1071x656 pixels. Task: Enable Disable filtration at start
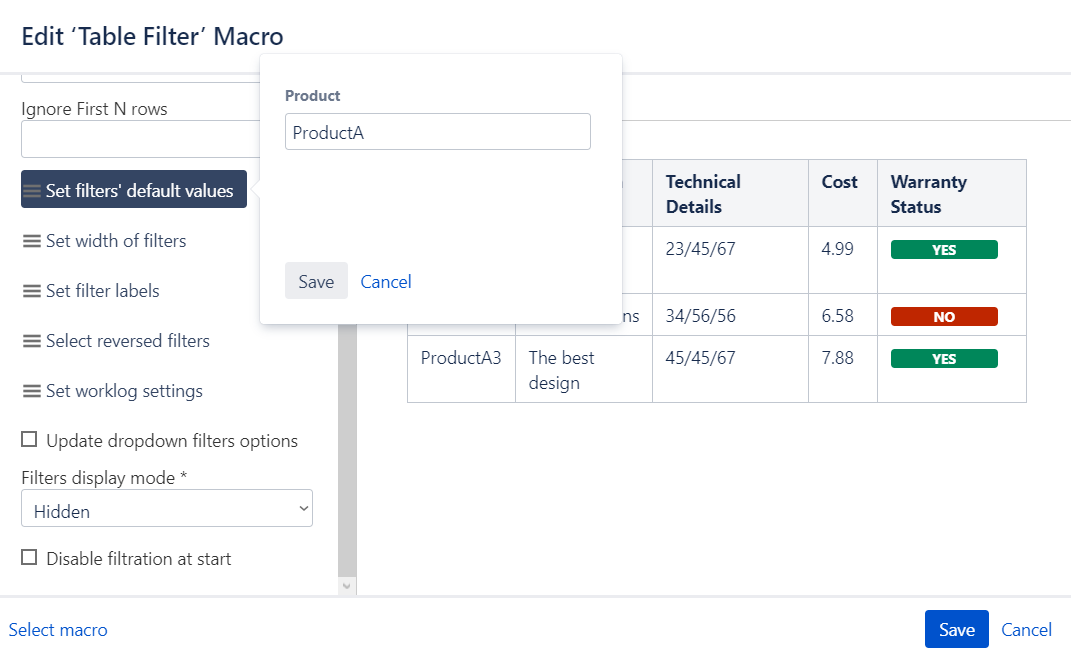pyautogui.click(x=29, y=558)
